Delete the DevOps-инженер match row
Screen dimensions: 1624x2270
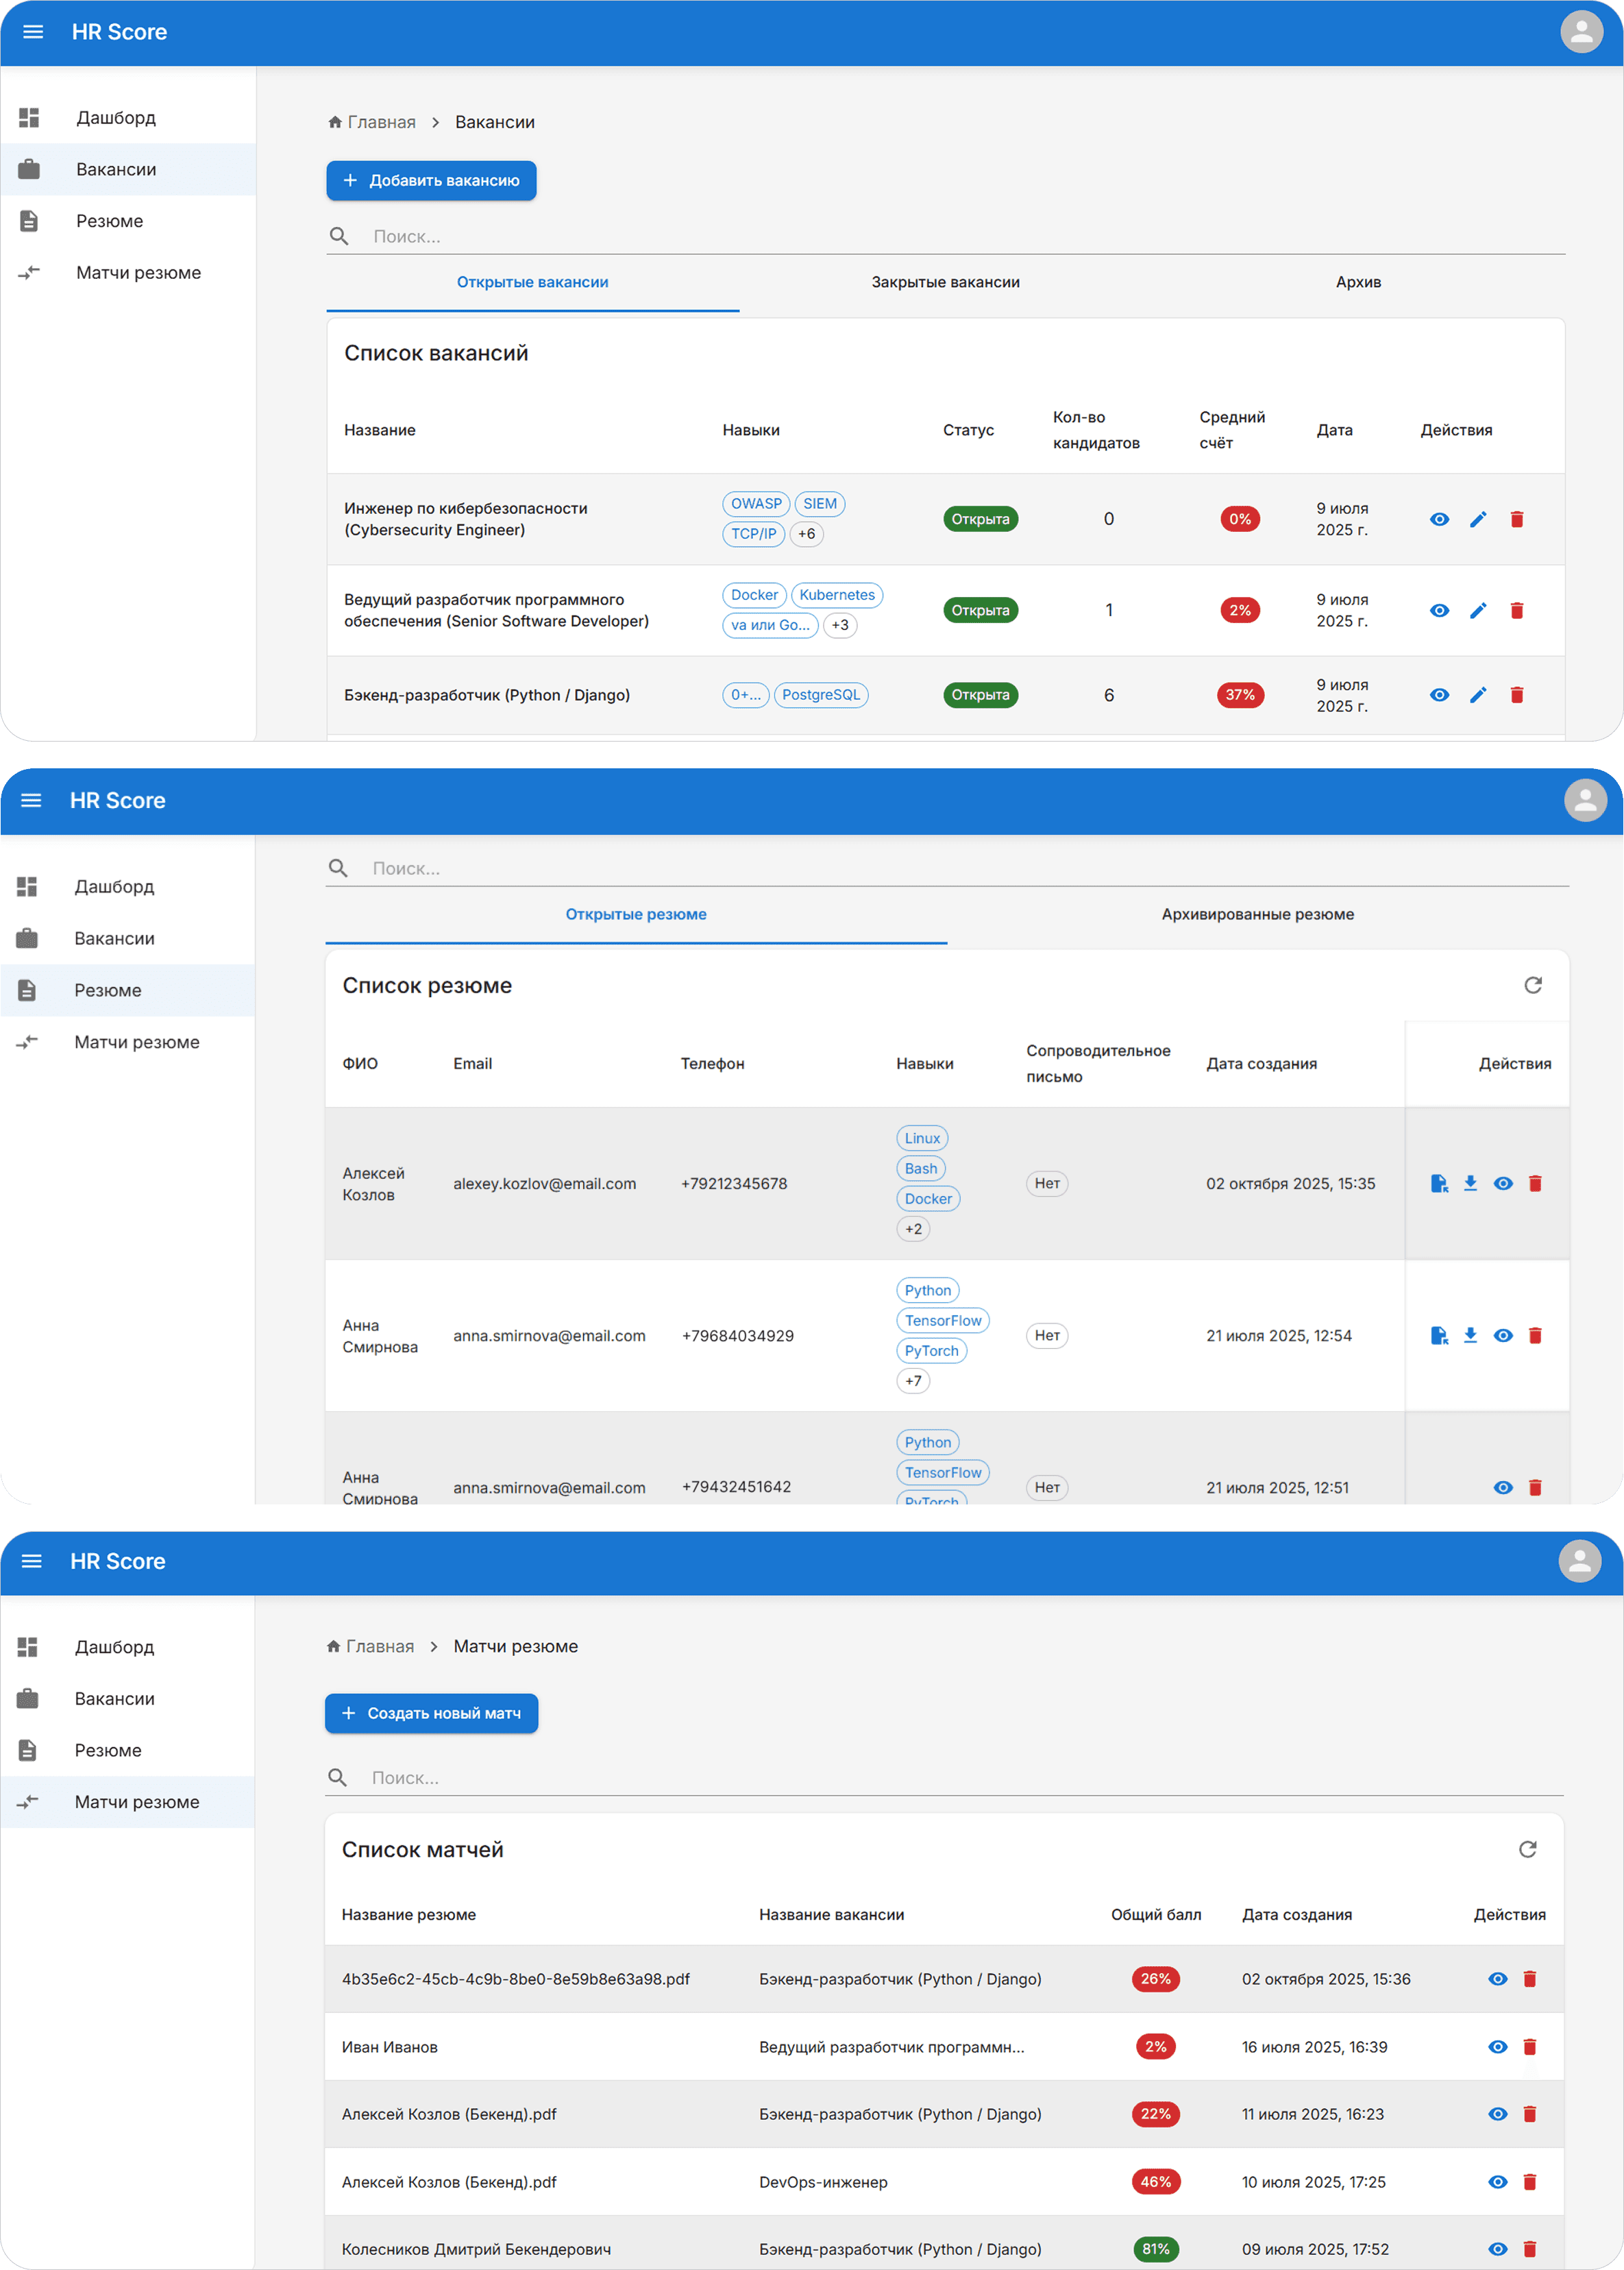click(1529, 2182)
